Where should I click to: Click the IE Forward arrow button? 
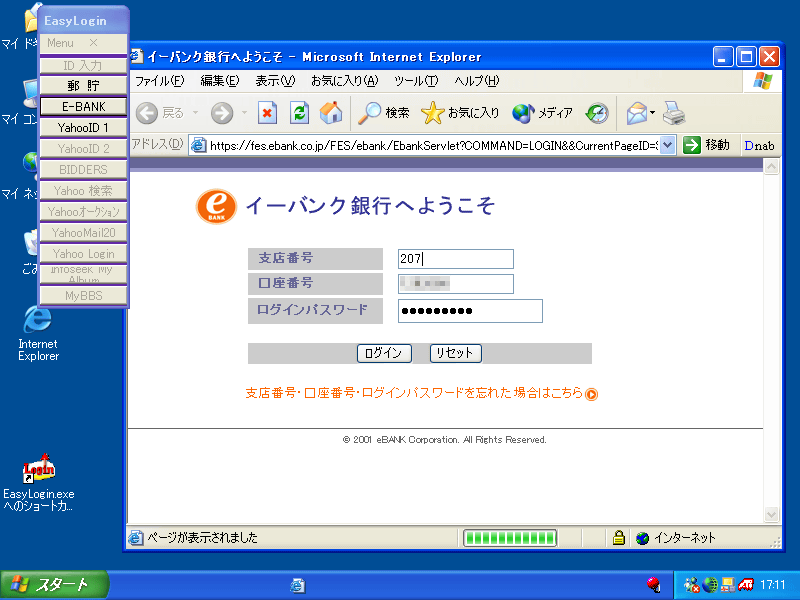pos(222,113)
